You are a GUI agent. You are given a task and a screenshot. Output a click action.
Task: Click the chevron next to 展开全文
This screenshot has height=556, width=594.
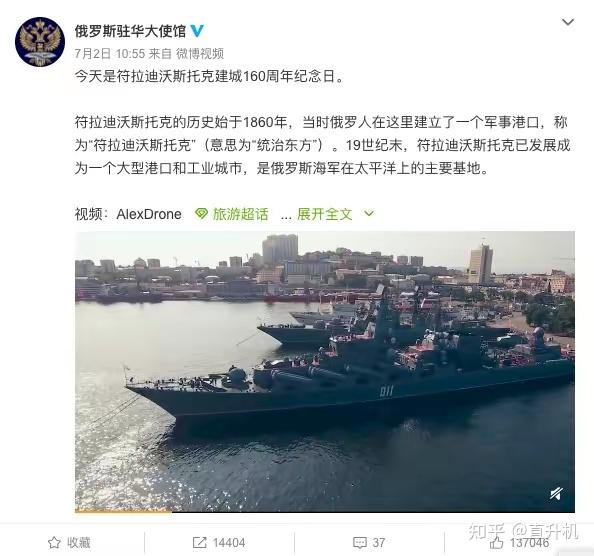click(x=369, y=214)
